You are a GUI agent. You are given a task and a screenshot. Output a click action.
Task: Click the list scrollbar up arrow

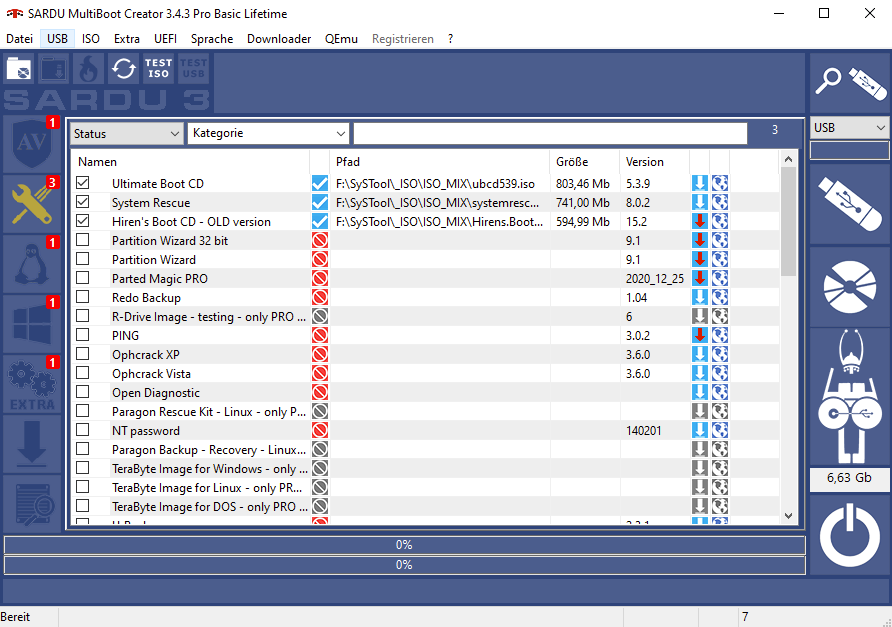(x=788, y=159)
